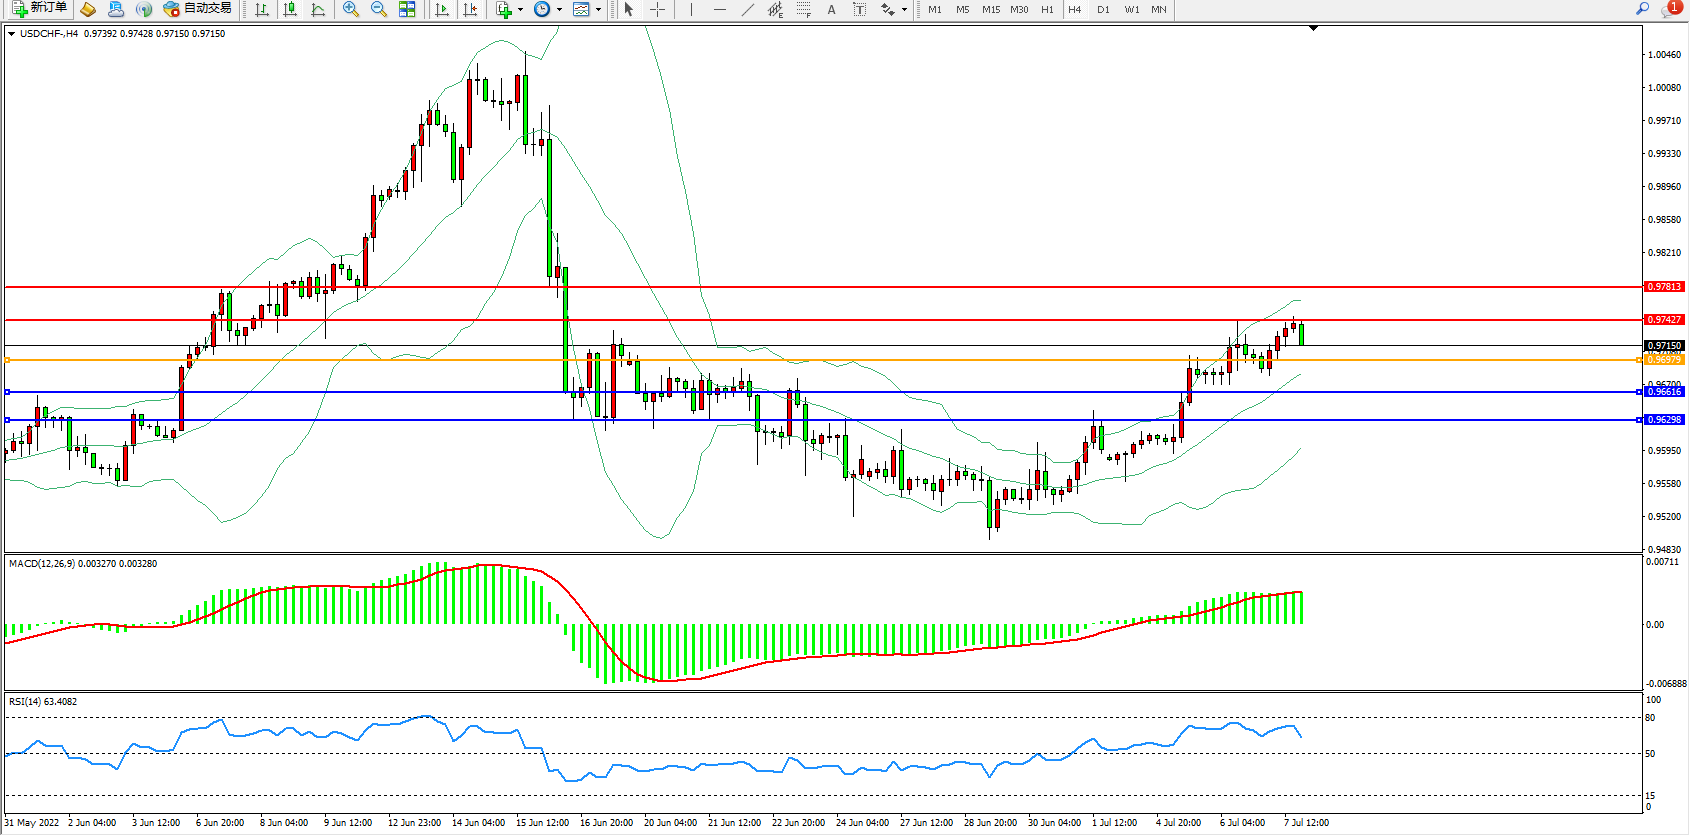Switch to the D1 timeframe

pyautogui.click(x=1103, y=9)
